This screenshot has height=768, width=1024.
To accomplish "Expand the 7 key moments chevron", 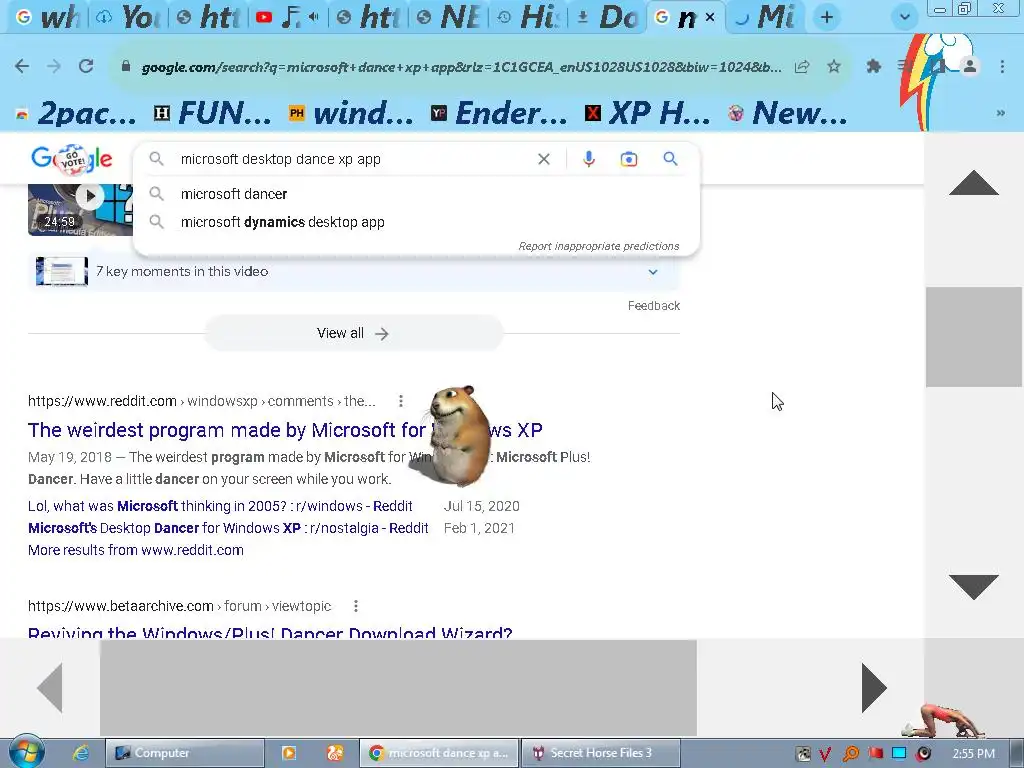I will [652, 272].
